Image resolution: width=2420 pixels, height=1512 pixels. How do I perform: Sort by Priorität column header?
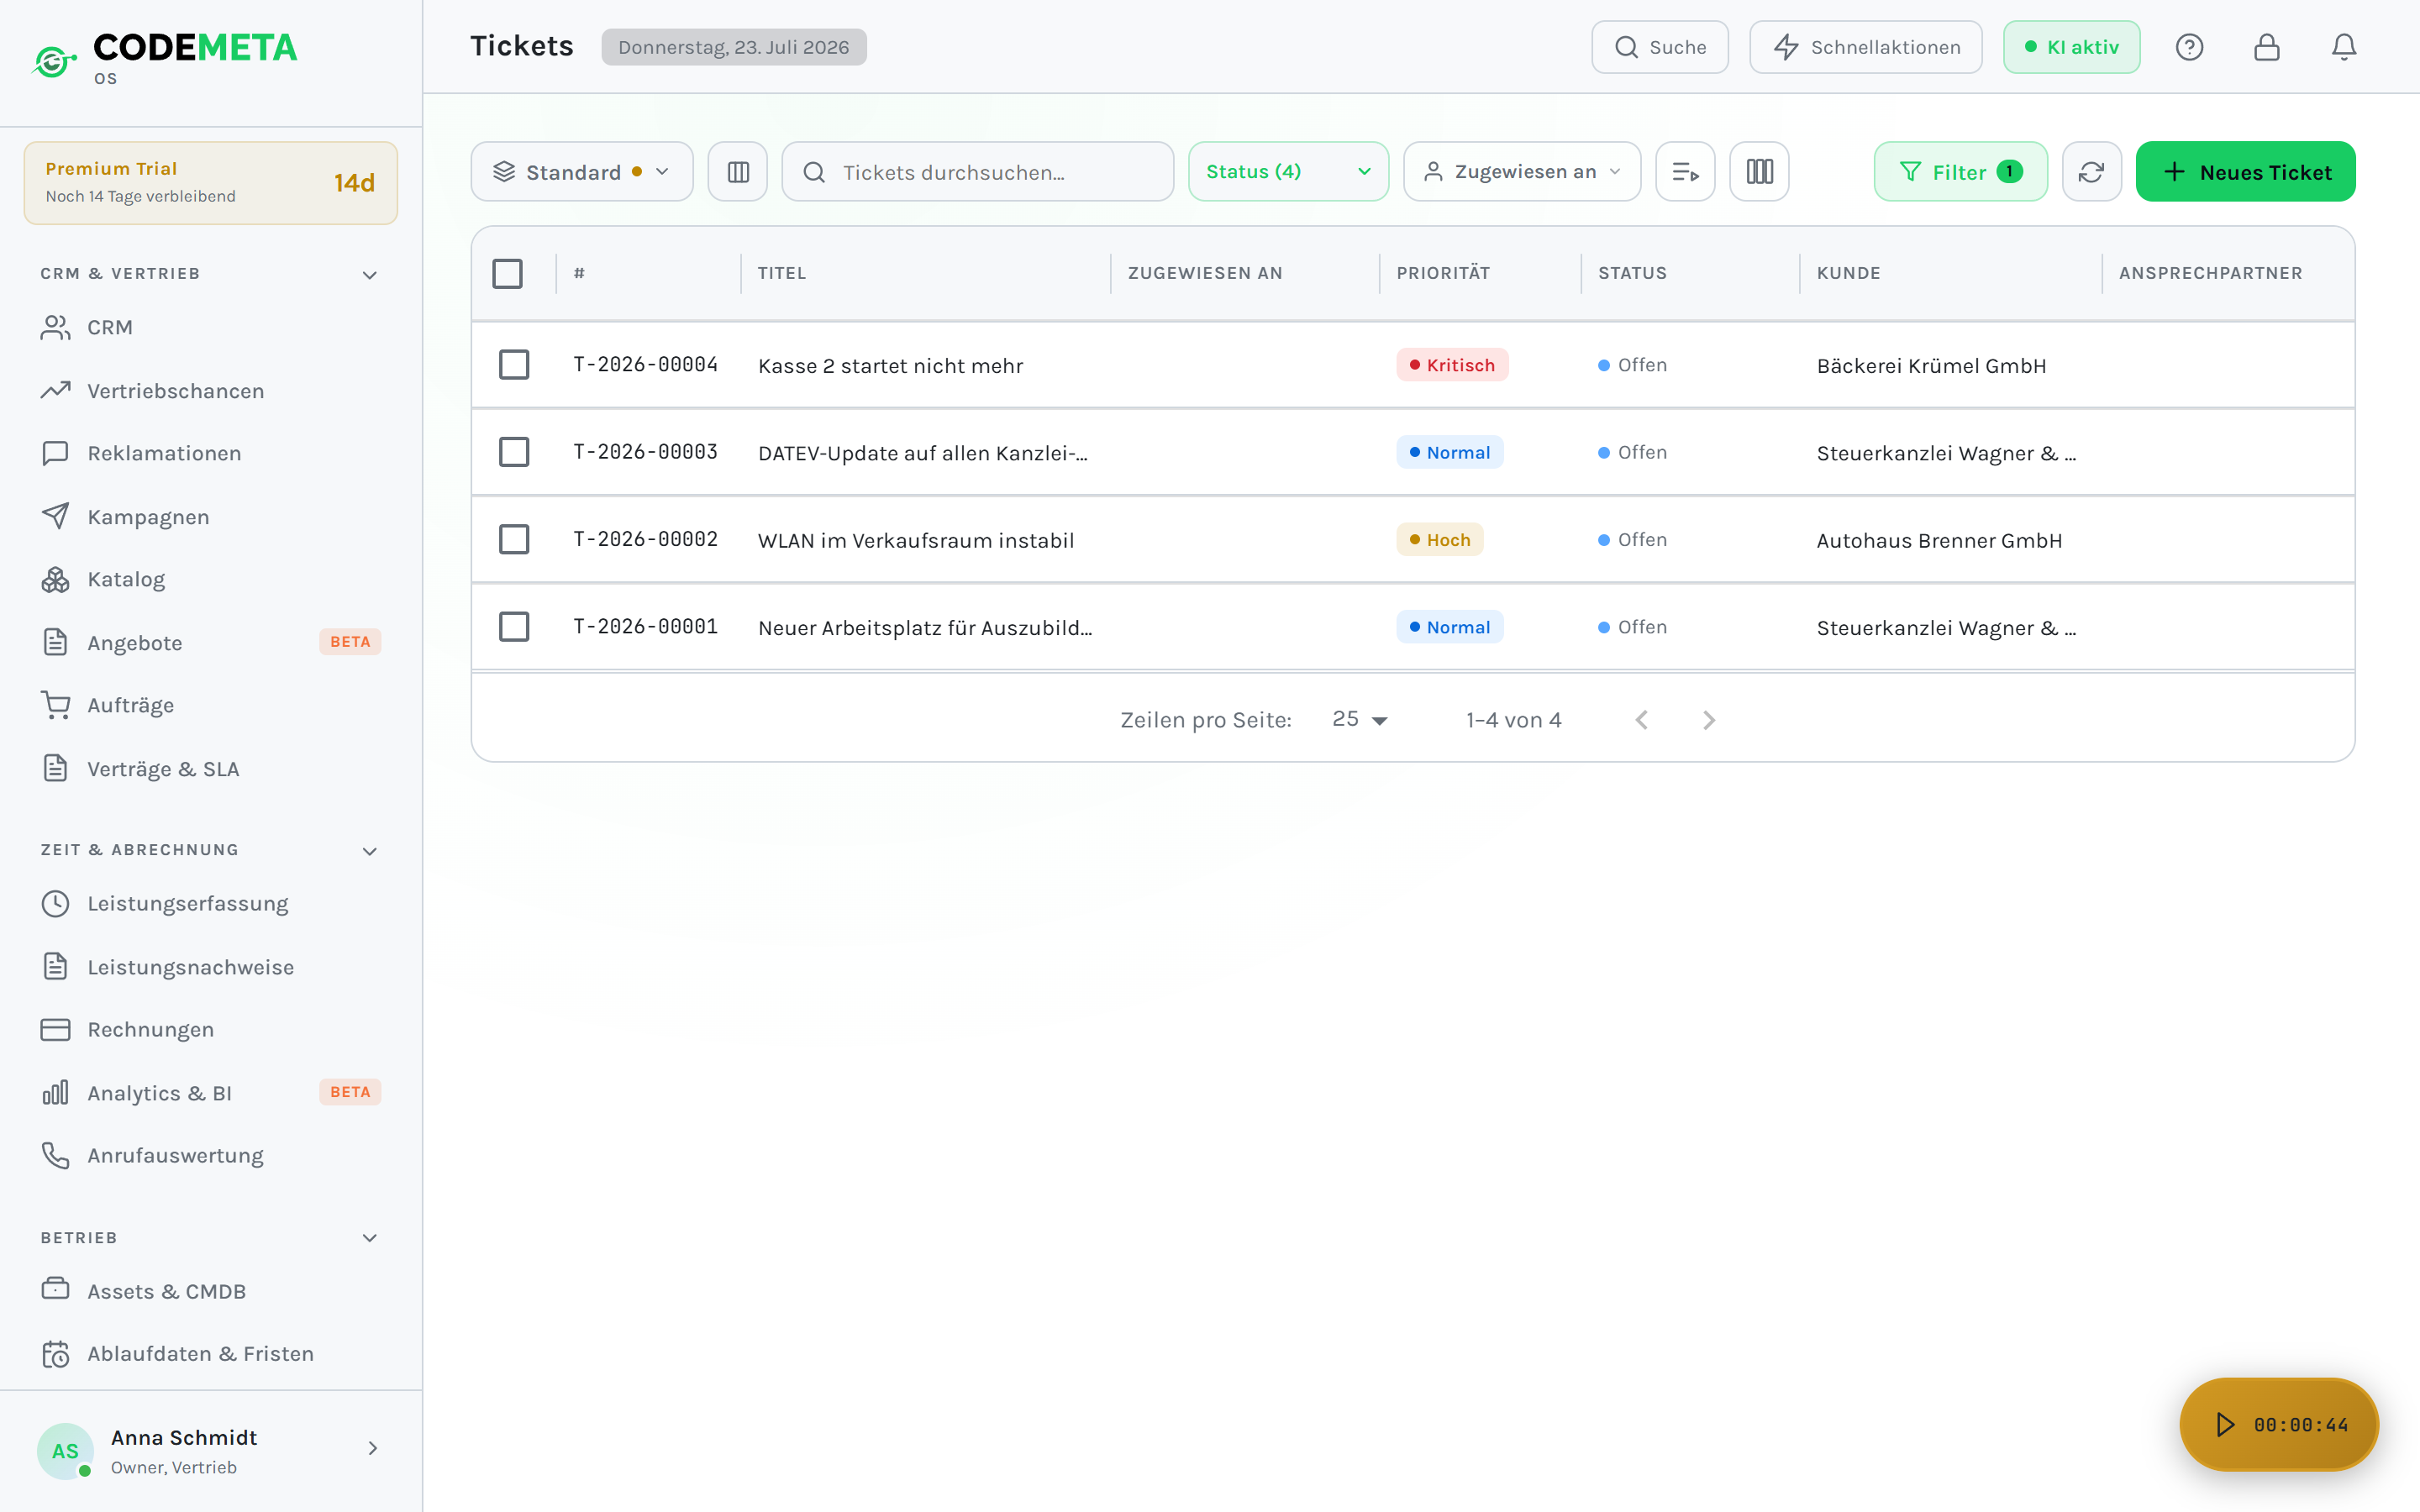pos(1443,273)
